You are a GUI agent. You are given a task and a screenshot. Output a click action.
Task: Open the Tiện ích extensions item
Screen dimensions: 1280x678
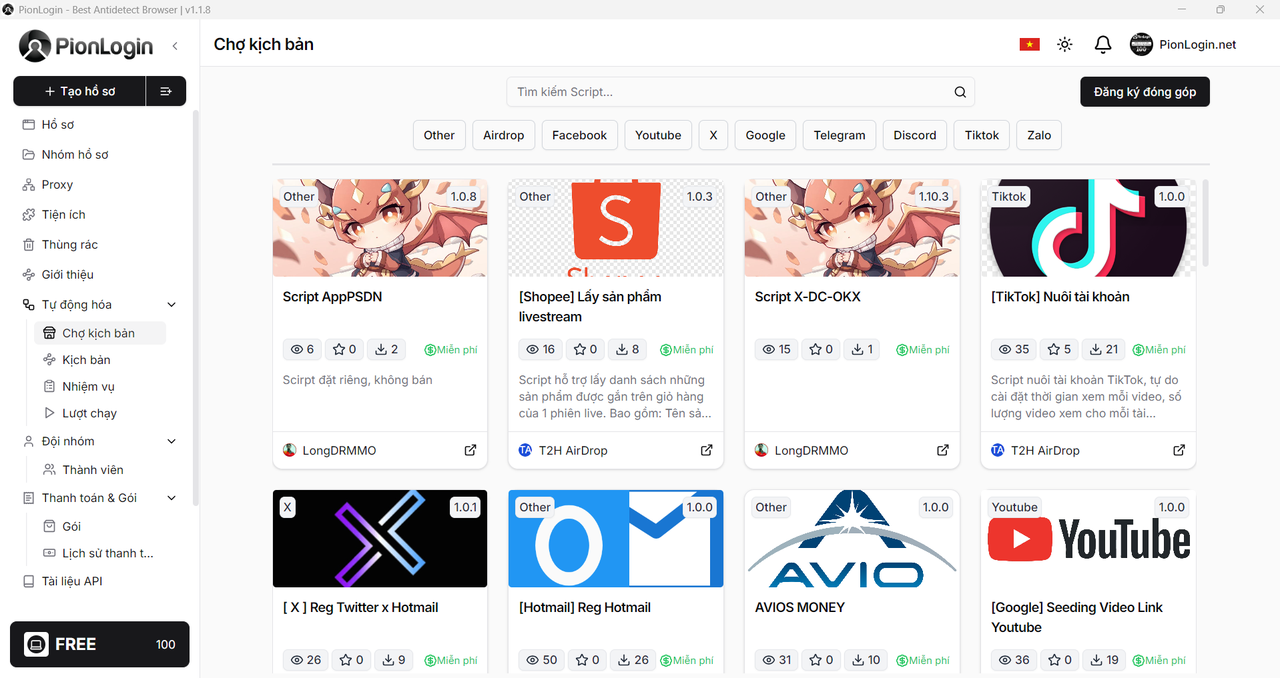pyautogui.click(x=63, y=214)
